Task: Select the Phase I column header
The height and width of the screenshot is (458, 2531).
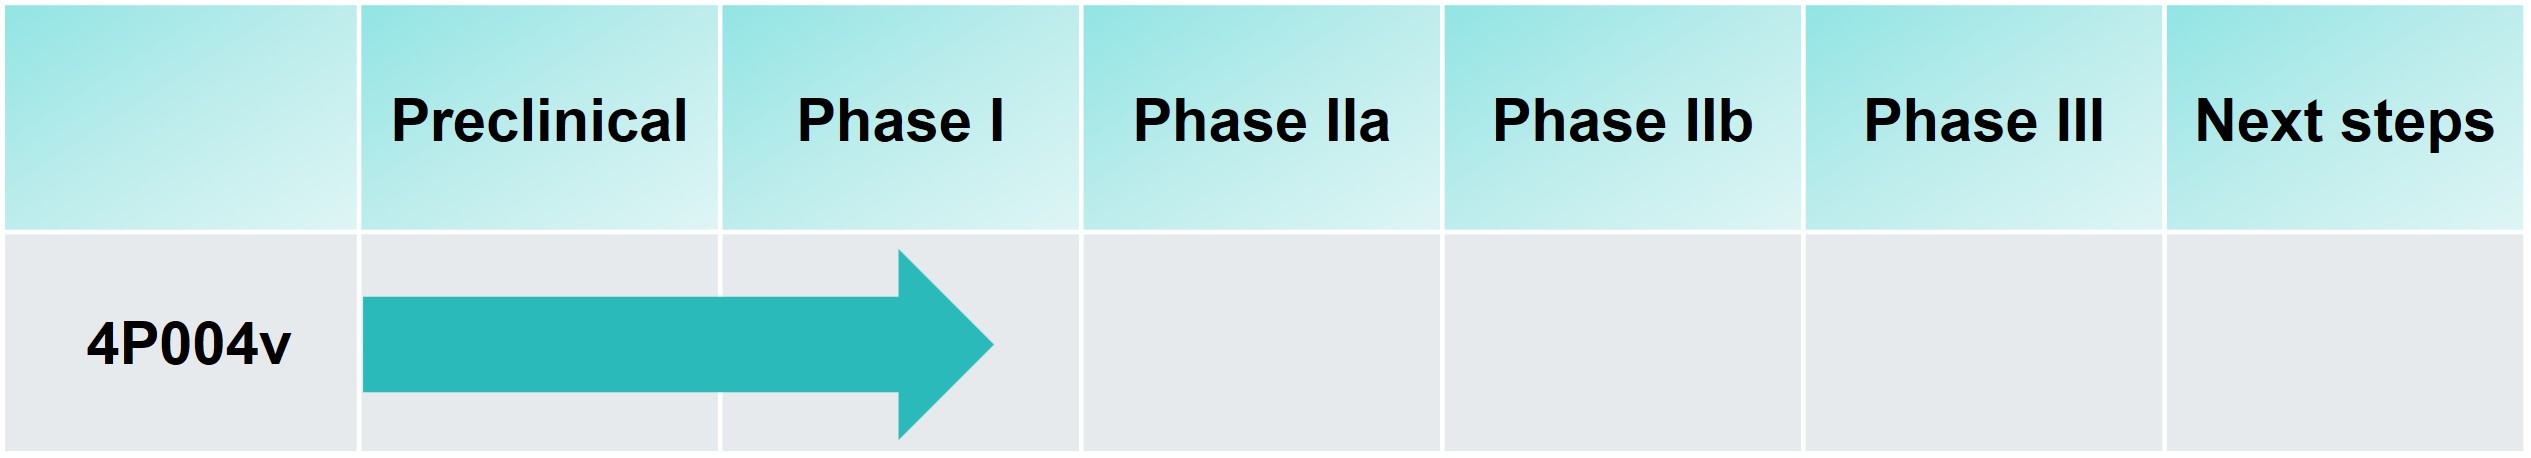Action: click(x=900, y=120)
